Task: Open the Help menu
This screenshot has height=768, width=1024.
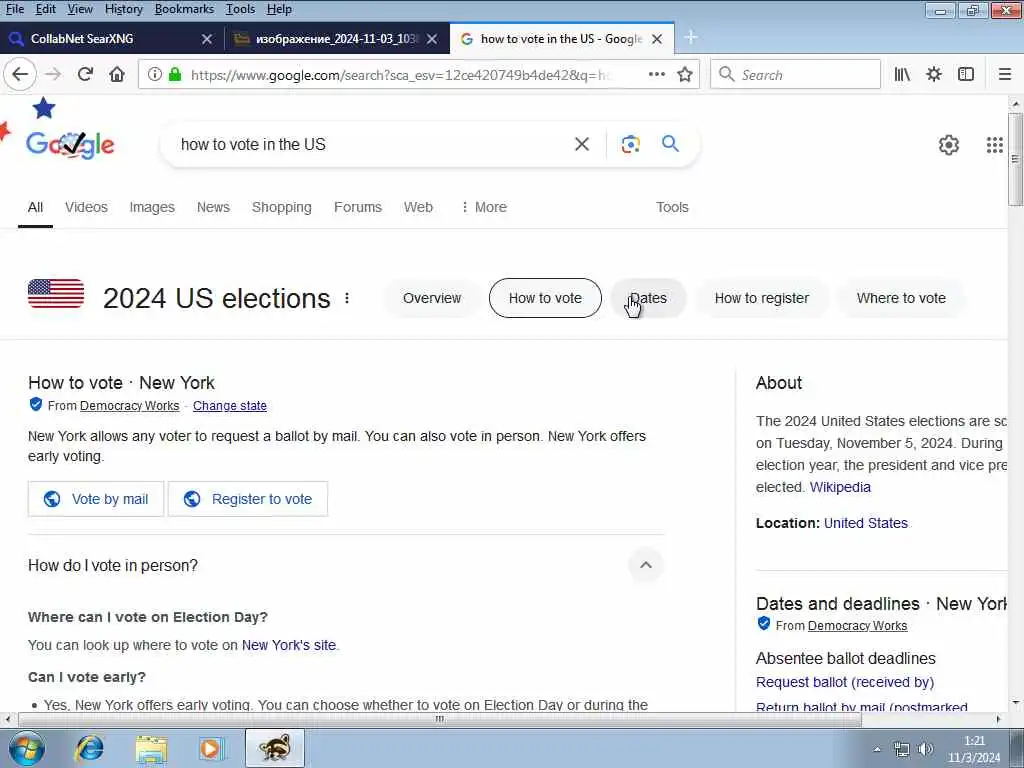Action: [279, 9]
